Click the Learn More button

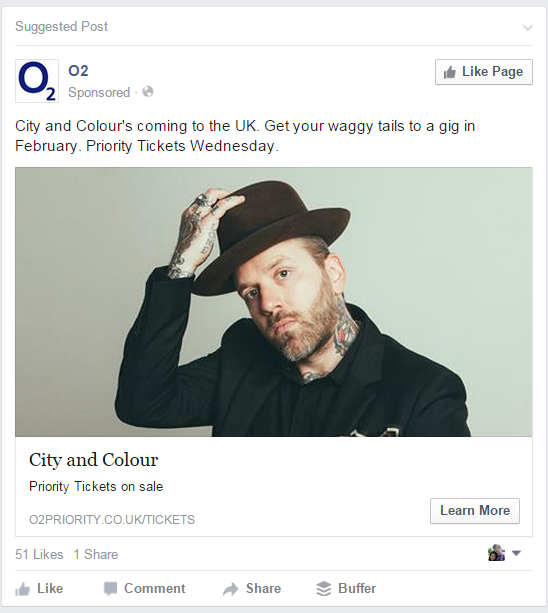click(x=475, y=511)
